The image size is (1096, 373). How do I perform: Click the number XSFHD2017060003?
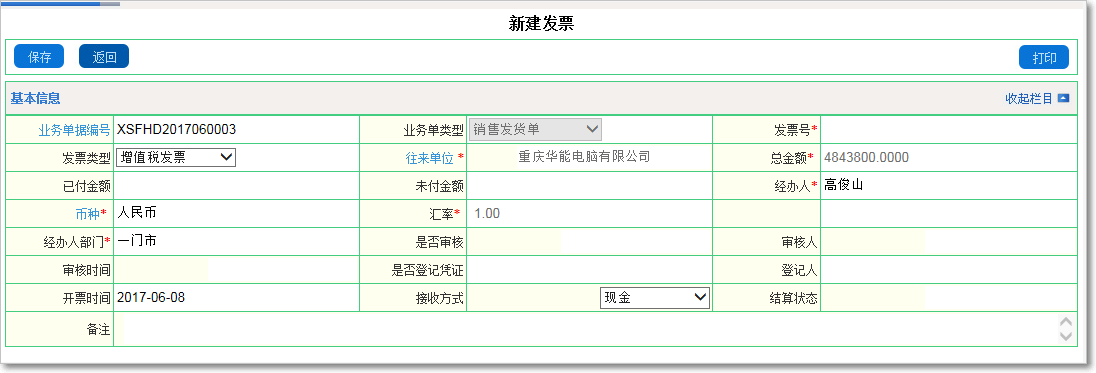tap(176, 129)
